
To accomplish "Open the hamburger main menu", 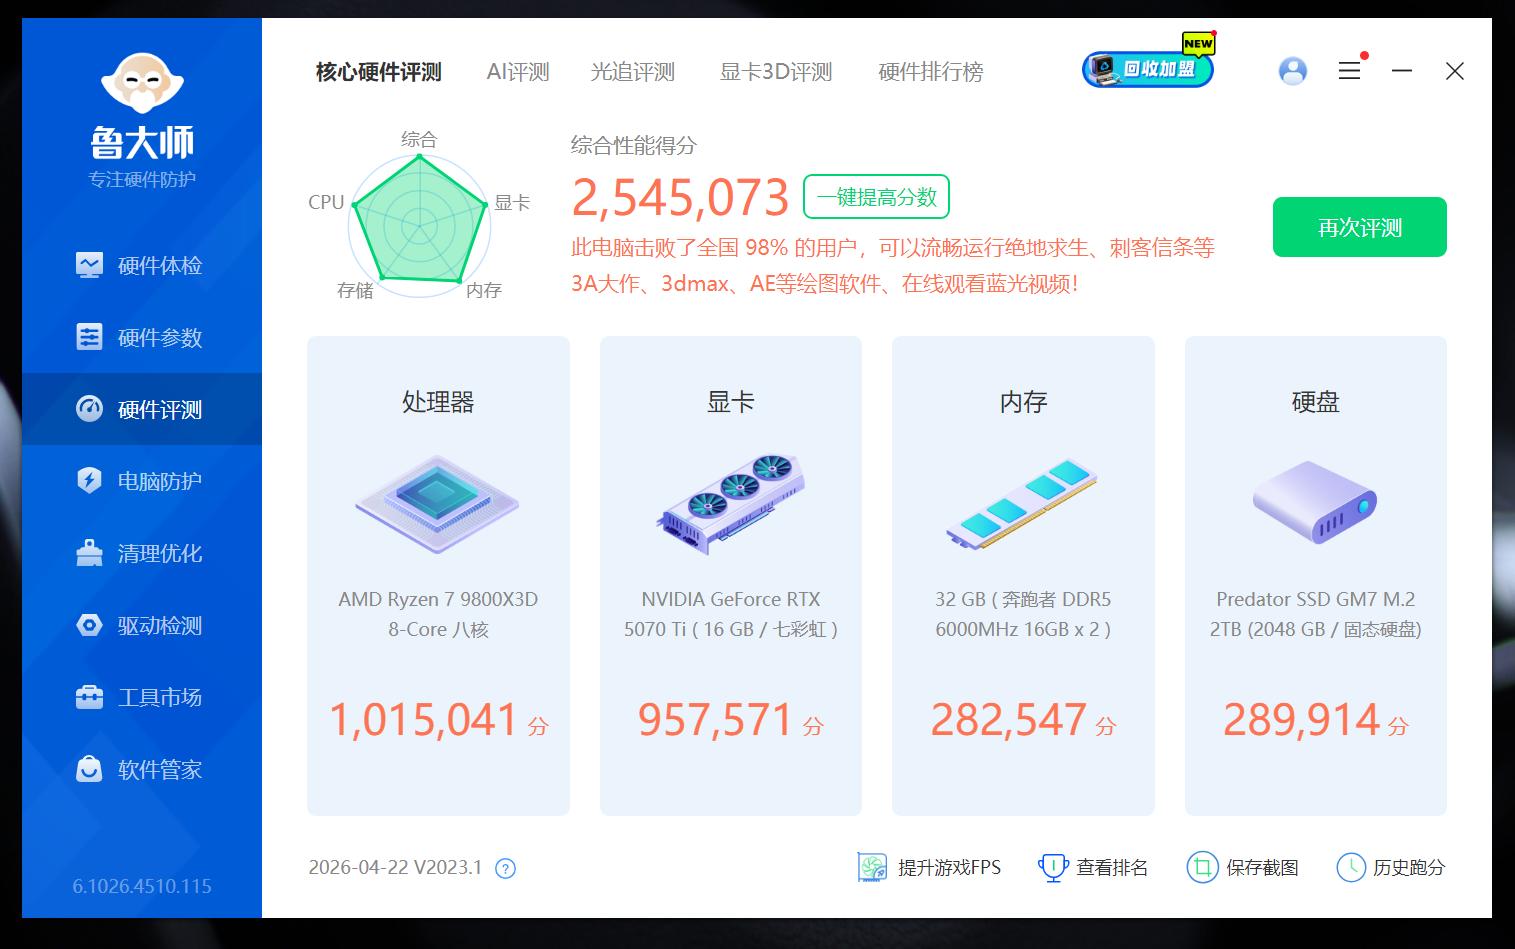I will click(x=1349, y=71).
